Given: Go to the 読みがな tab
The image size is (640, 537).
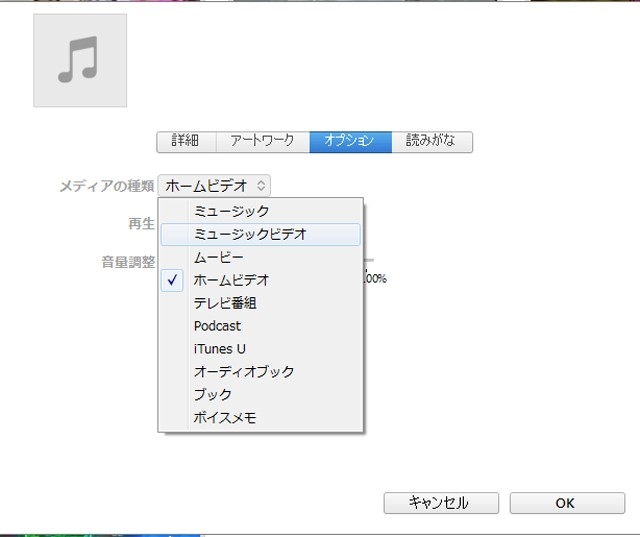Looking at the screenshot, I should [x=431, y=141].
